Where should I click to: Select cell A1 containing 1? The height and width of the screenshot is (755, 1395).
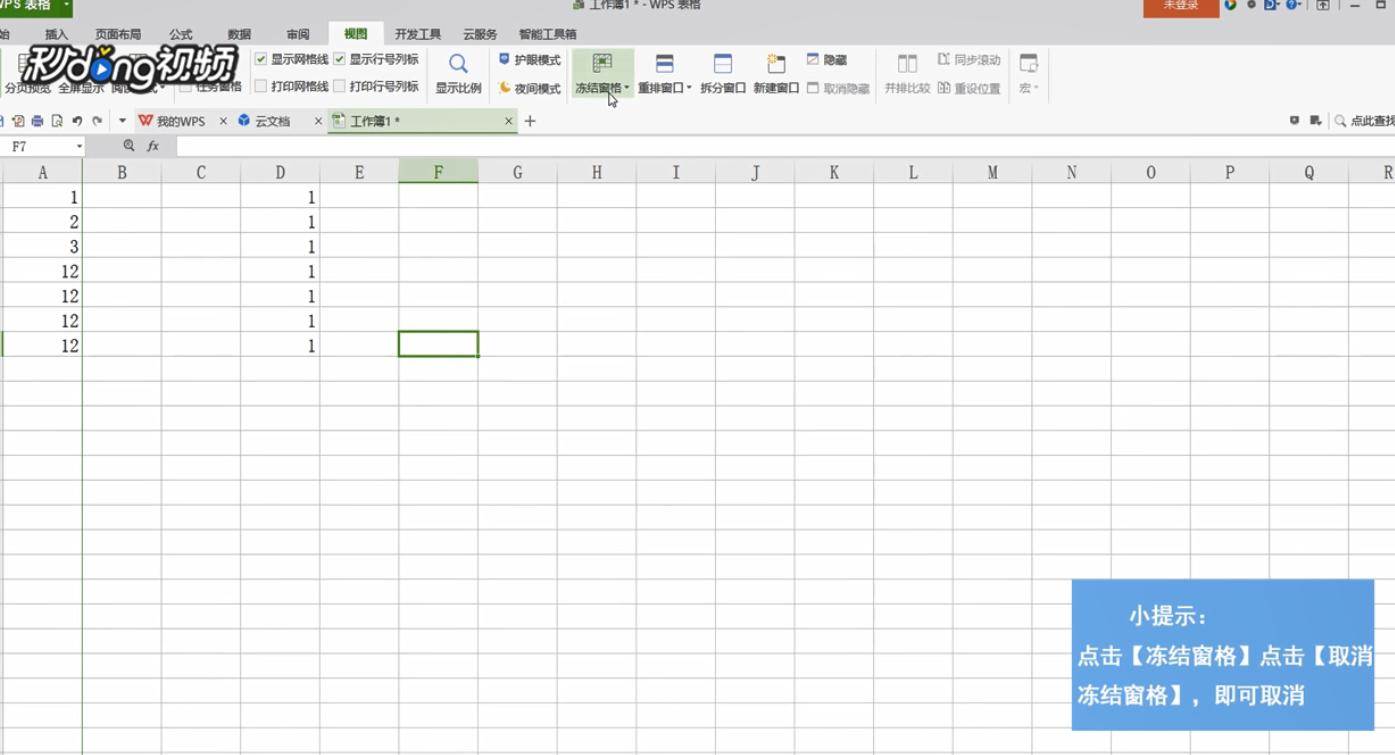[x=42, y=197]
